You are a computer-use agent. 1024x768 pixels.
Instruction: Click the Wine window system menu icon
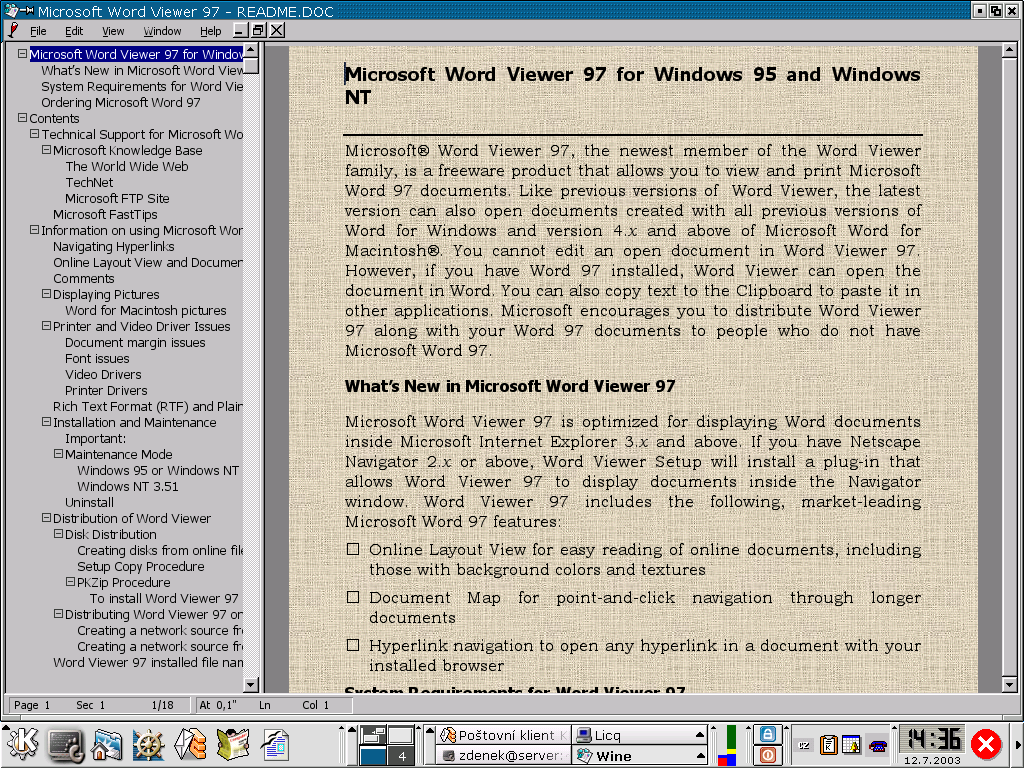point(12,10)
